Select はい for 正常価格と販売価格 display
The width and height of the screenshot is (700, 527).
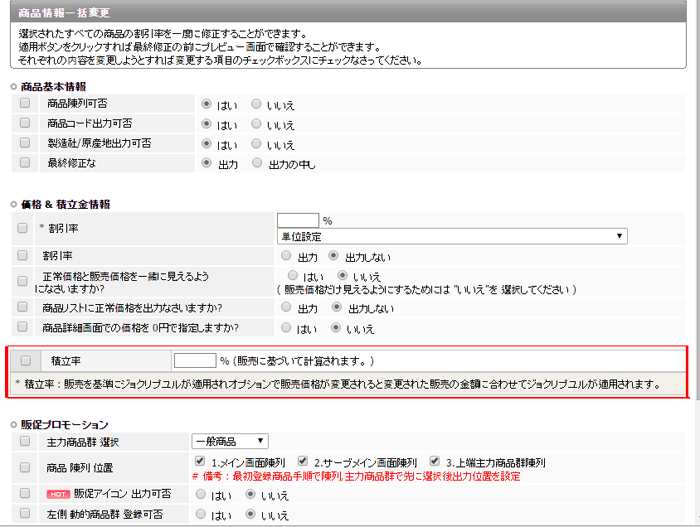(293, 274)
